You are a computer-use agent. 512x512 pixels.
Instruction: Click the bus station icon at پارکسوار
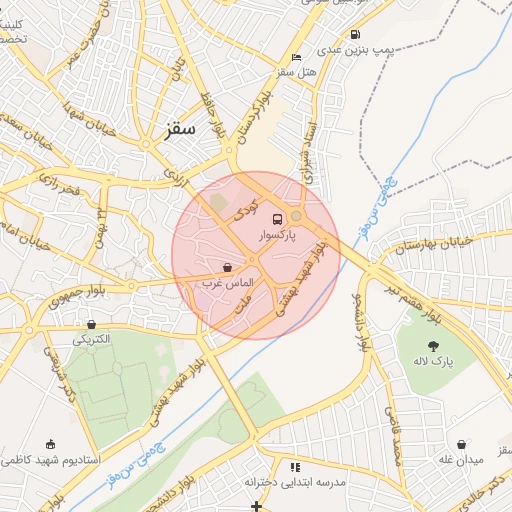pyautogui.click(x=277, y=219)
